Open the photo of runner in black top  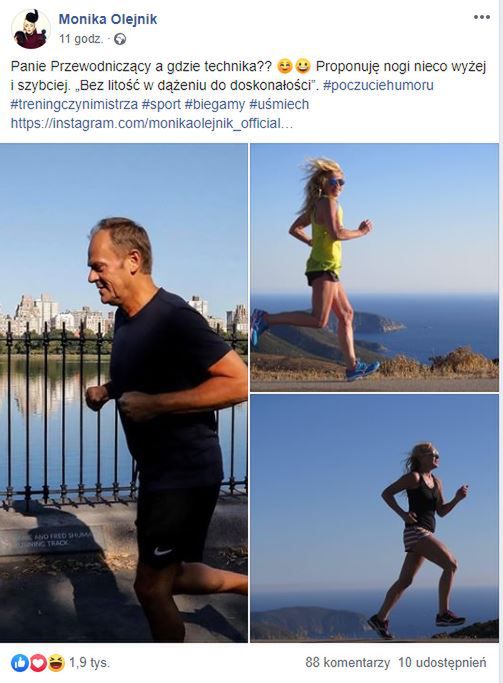pos(375,518)
